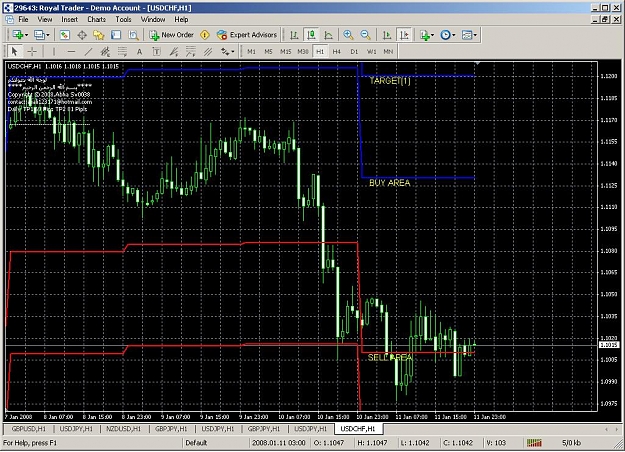Viewport: 625px width, 452px height.
Task: Select the equidistant channel tool marked E
Action: click(105, 51)
